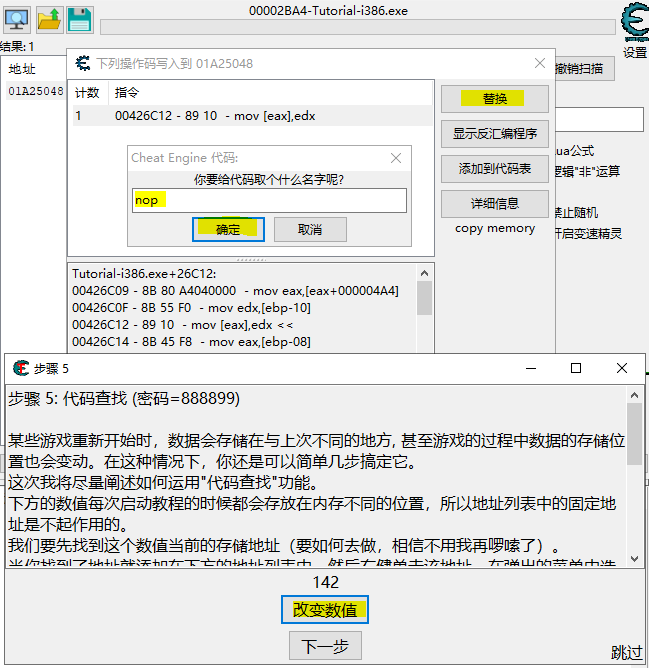The width and height of the screenshot is (649, 668).
Task: Click the 禁止随机 option label
Action: click(x=577, y=212)
